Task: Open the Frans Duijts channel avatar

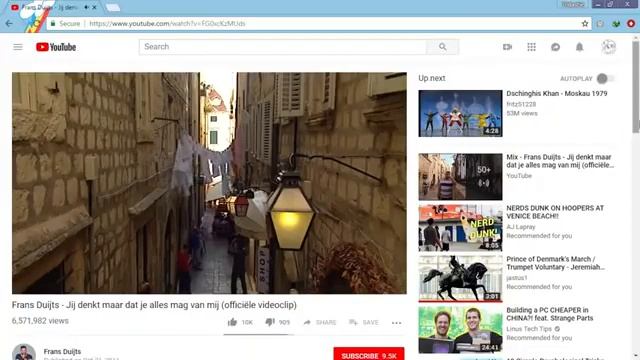Action: [x=24, y=352]
